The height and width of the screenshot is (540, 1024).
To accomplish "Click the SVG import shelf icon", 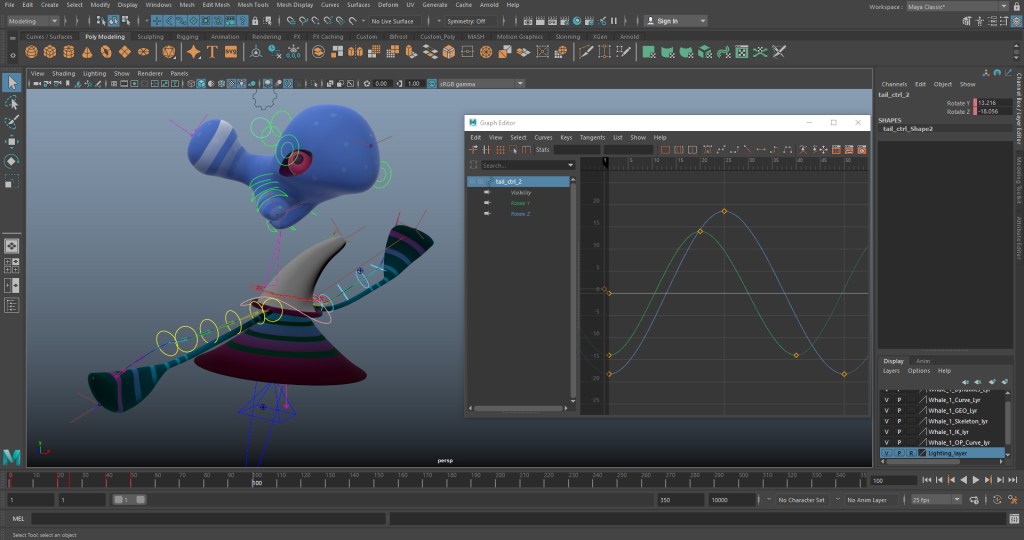I will [x=231, y=52].
